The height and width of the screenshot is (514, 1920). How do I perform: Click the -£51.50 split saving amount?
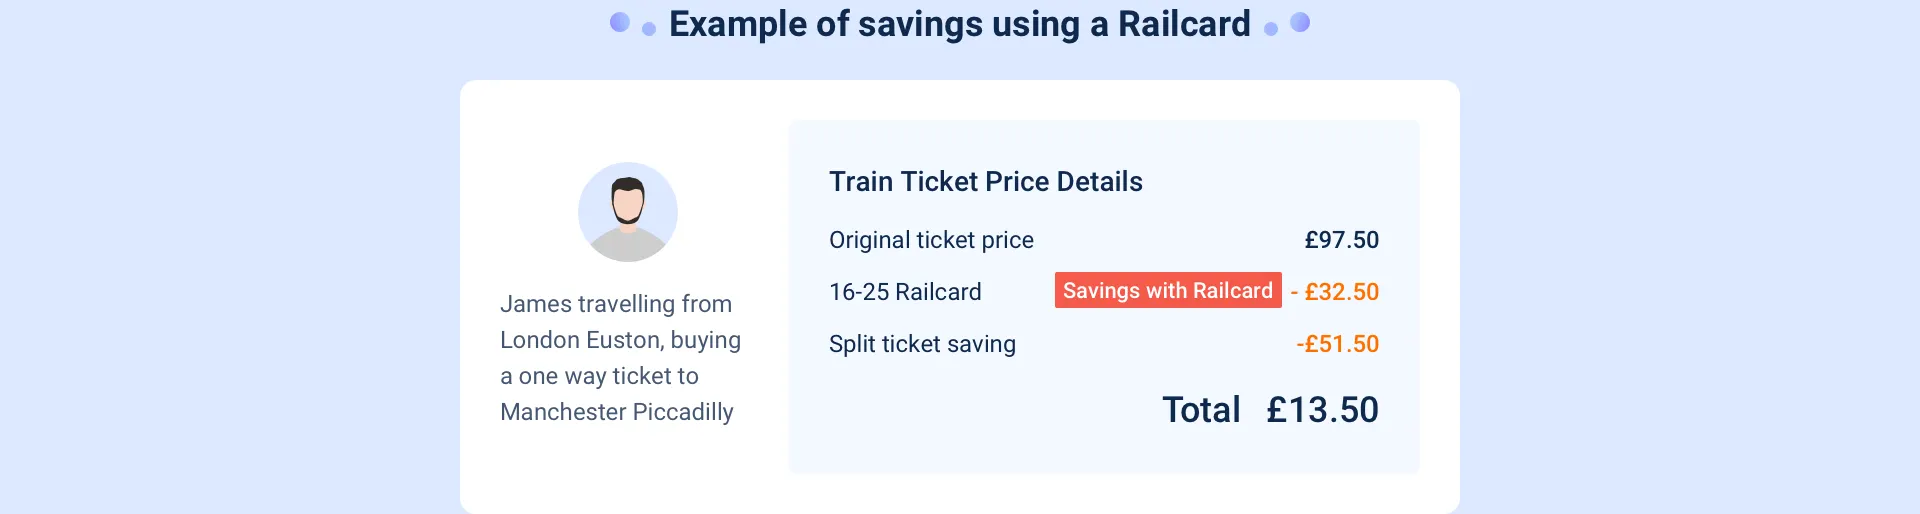(x=1337, y=344)
